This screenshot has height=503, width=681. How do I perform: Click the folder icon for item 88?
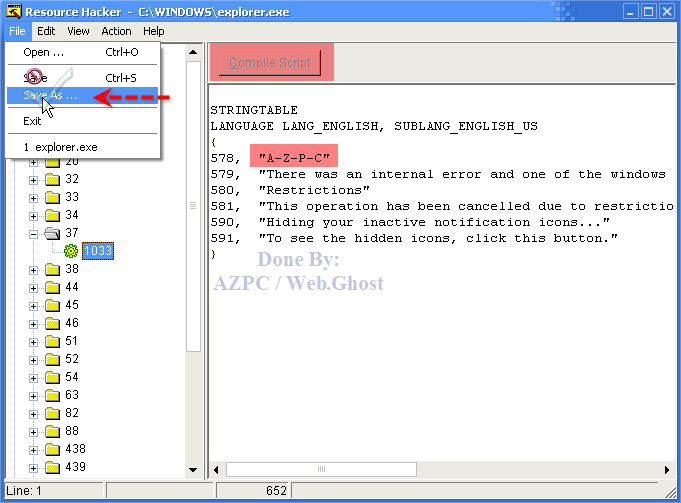tap(52, 431)
